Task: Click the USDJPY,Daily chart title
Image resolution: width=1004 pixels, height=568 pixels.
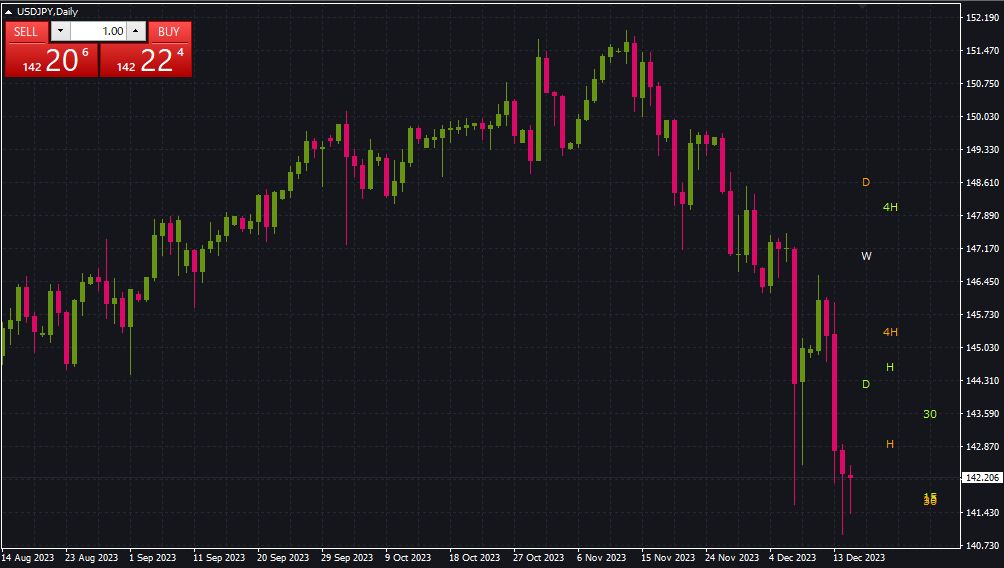Action: (47, 12)
